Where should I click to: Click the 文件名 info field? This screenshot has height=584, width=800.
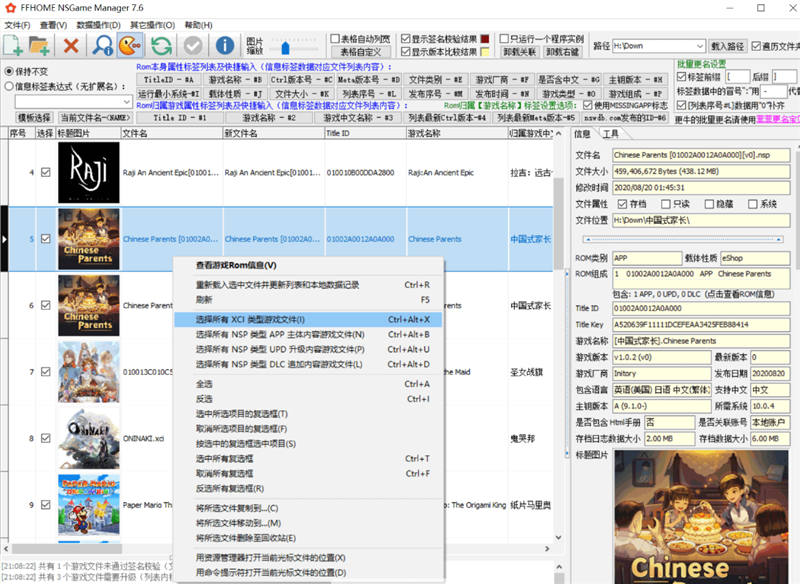point(701,155)
